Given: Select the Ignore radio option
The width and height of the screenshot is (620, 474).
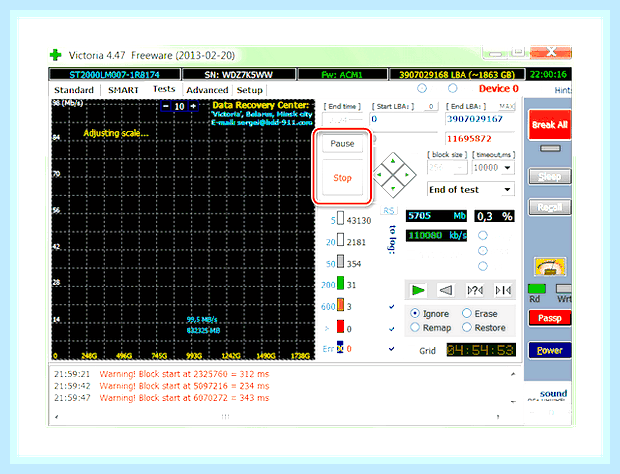Looking at the screenshot, I should tap(414, 313).
